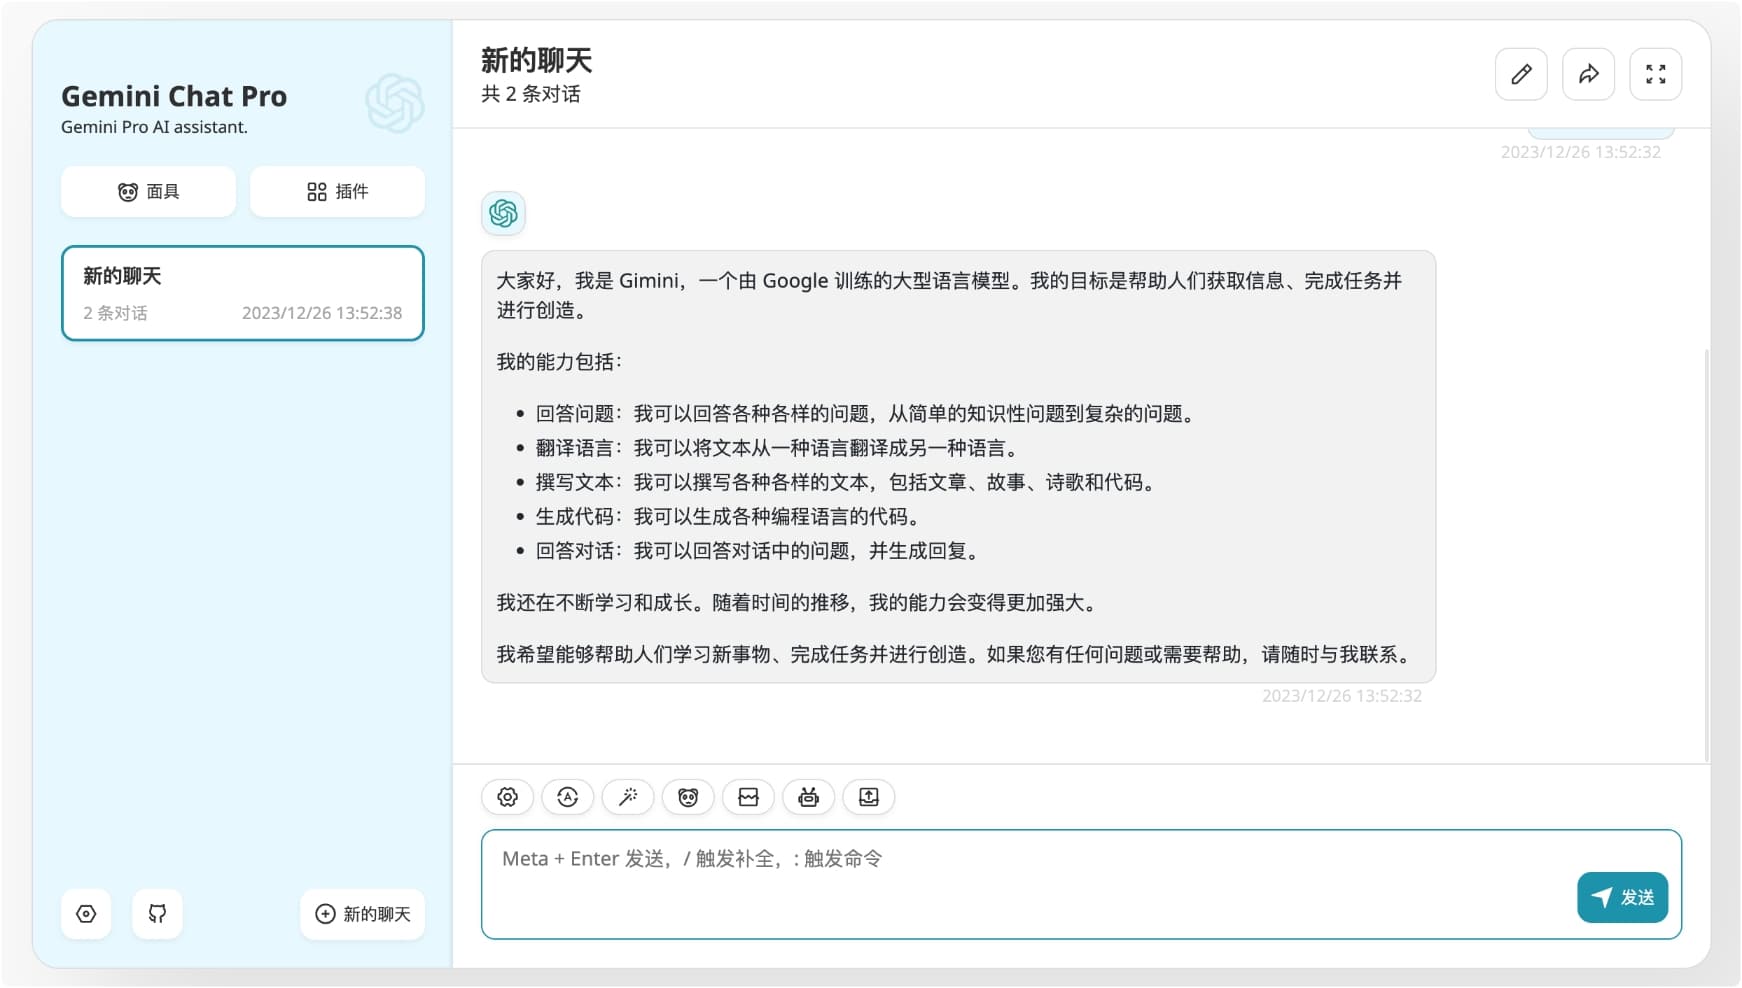Start a new chat with 新的聊天 button
The image size is (1742, 988).
[363, 914]
